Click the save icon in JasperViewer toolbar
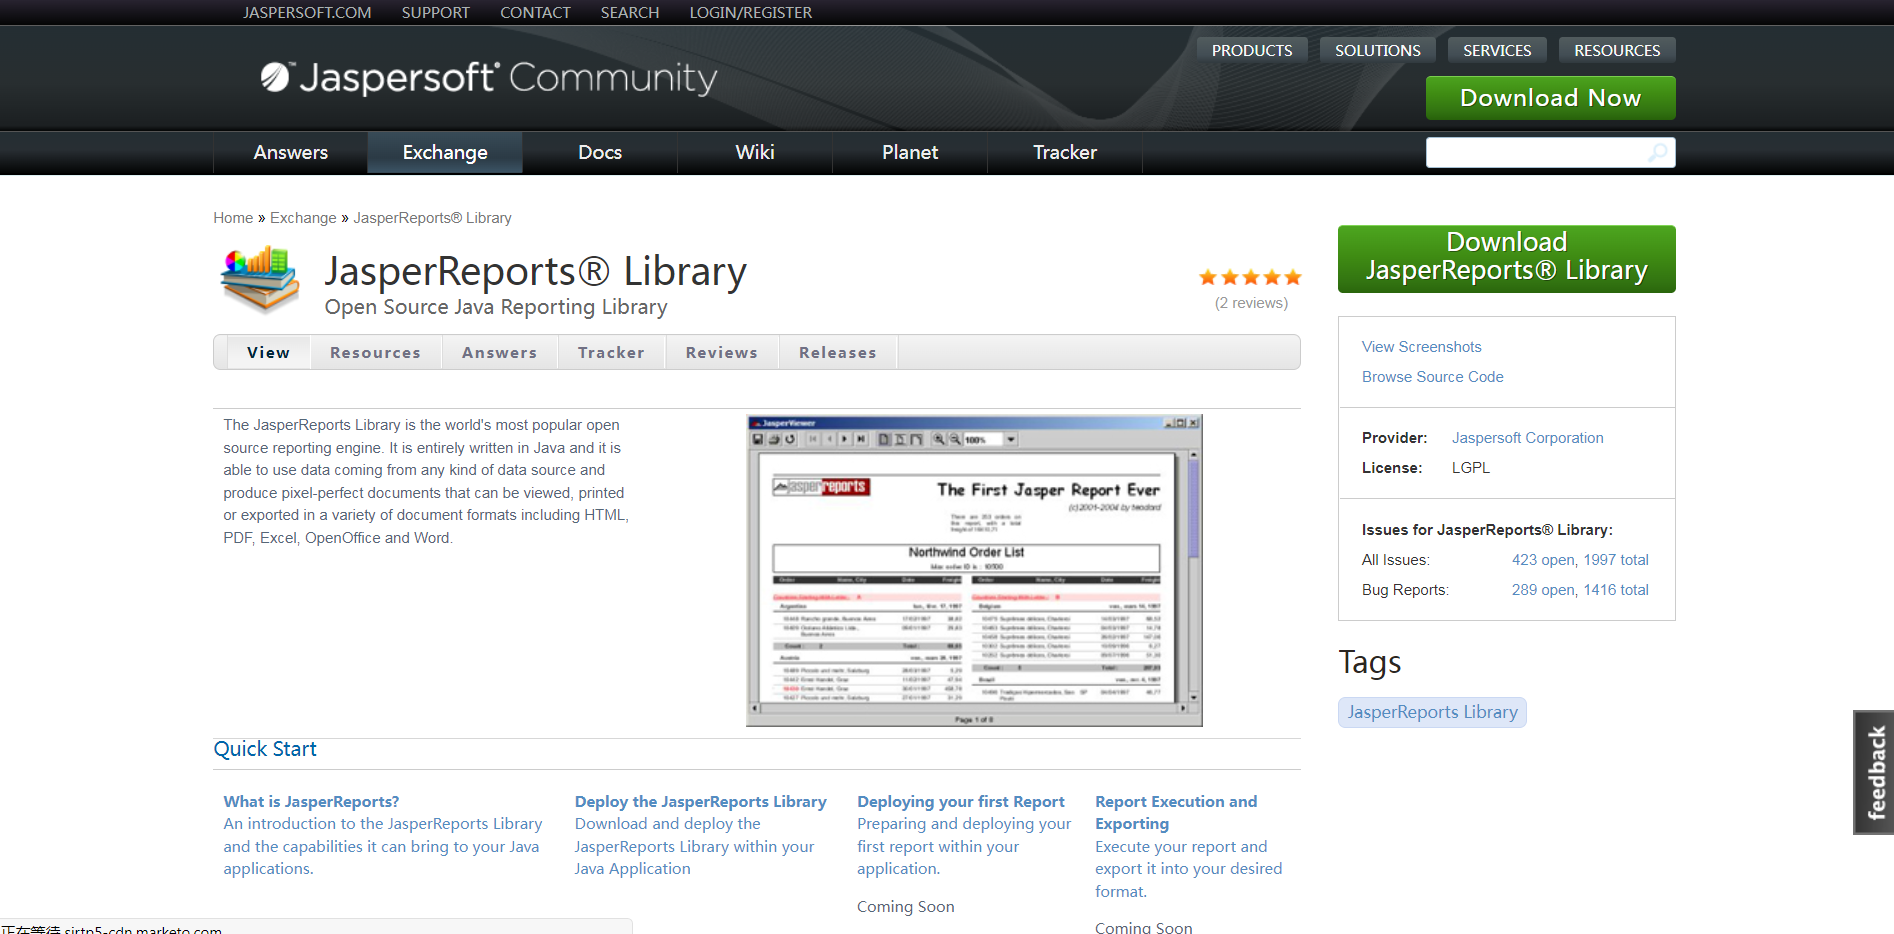The height and width of the screenshot is (934, 1894). [x=758, y=439]
